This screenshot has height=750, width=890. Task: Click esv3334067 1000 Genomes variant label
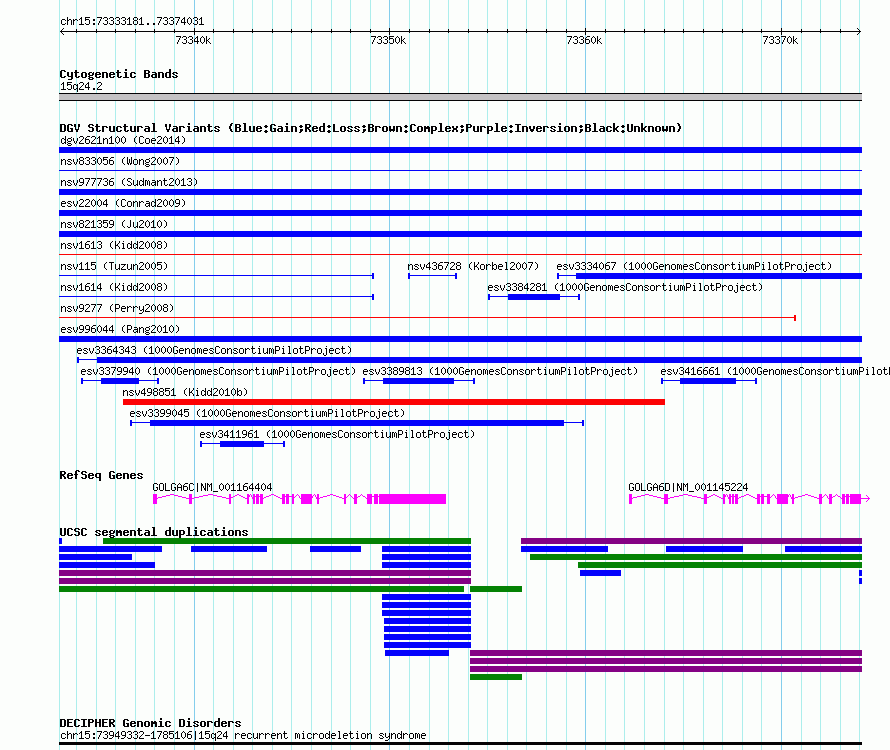pyautogui.click(x=694, y=266)
